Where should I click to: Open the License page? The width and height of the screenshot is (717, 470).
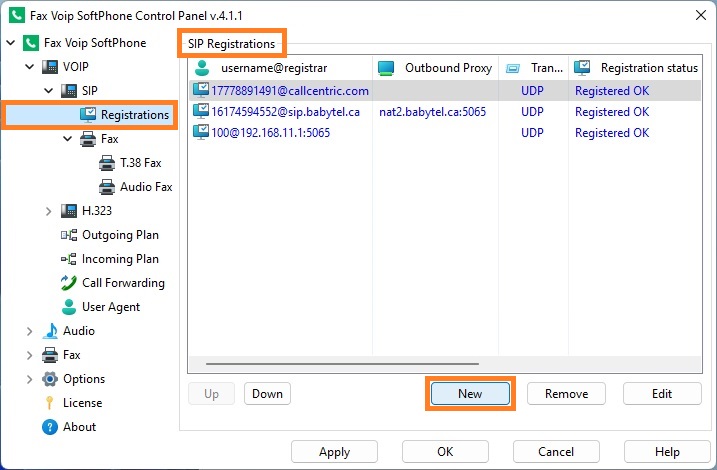point(82,403)
